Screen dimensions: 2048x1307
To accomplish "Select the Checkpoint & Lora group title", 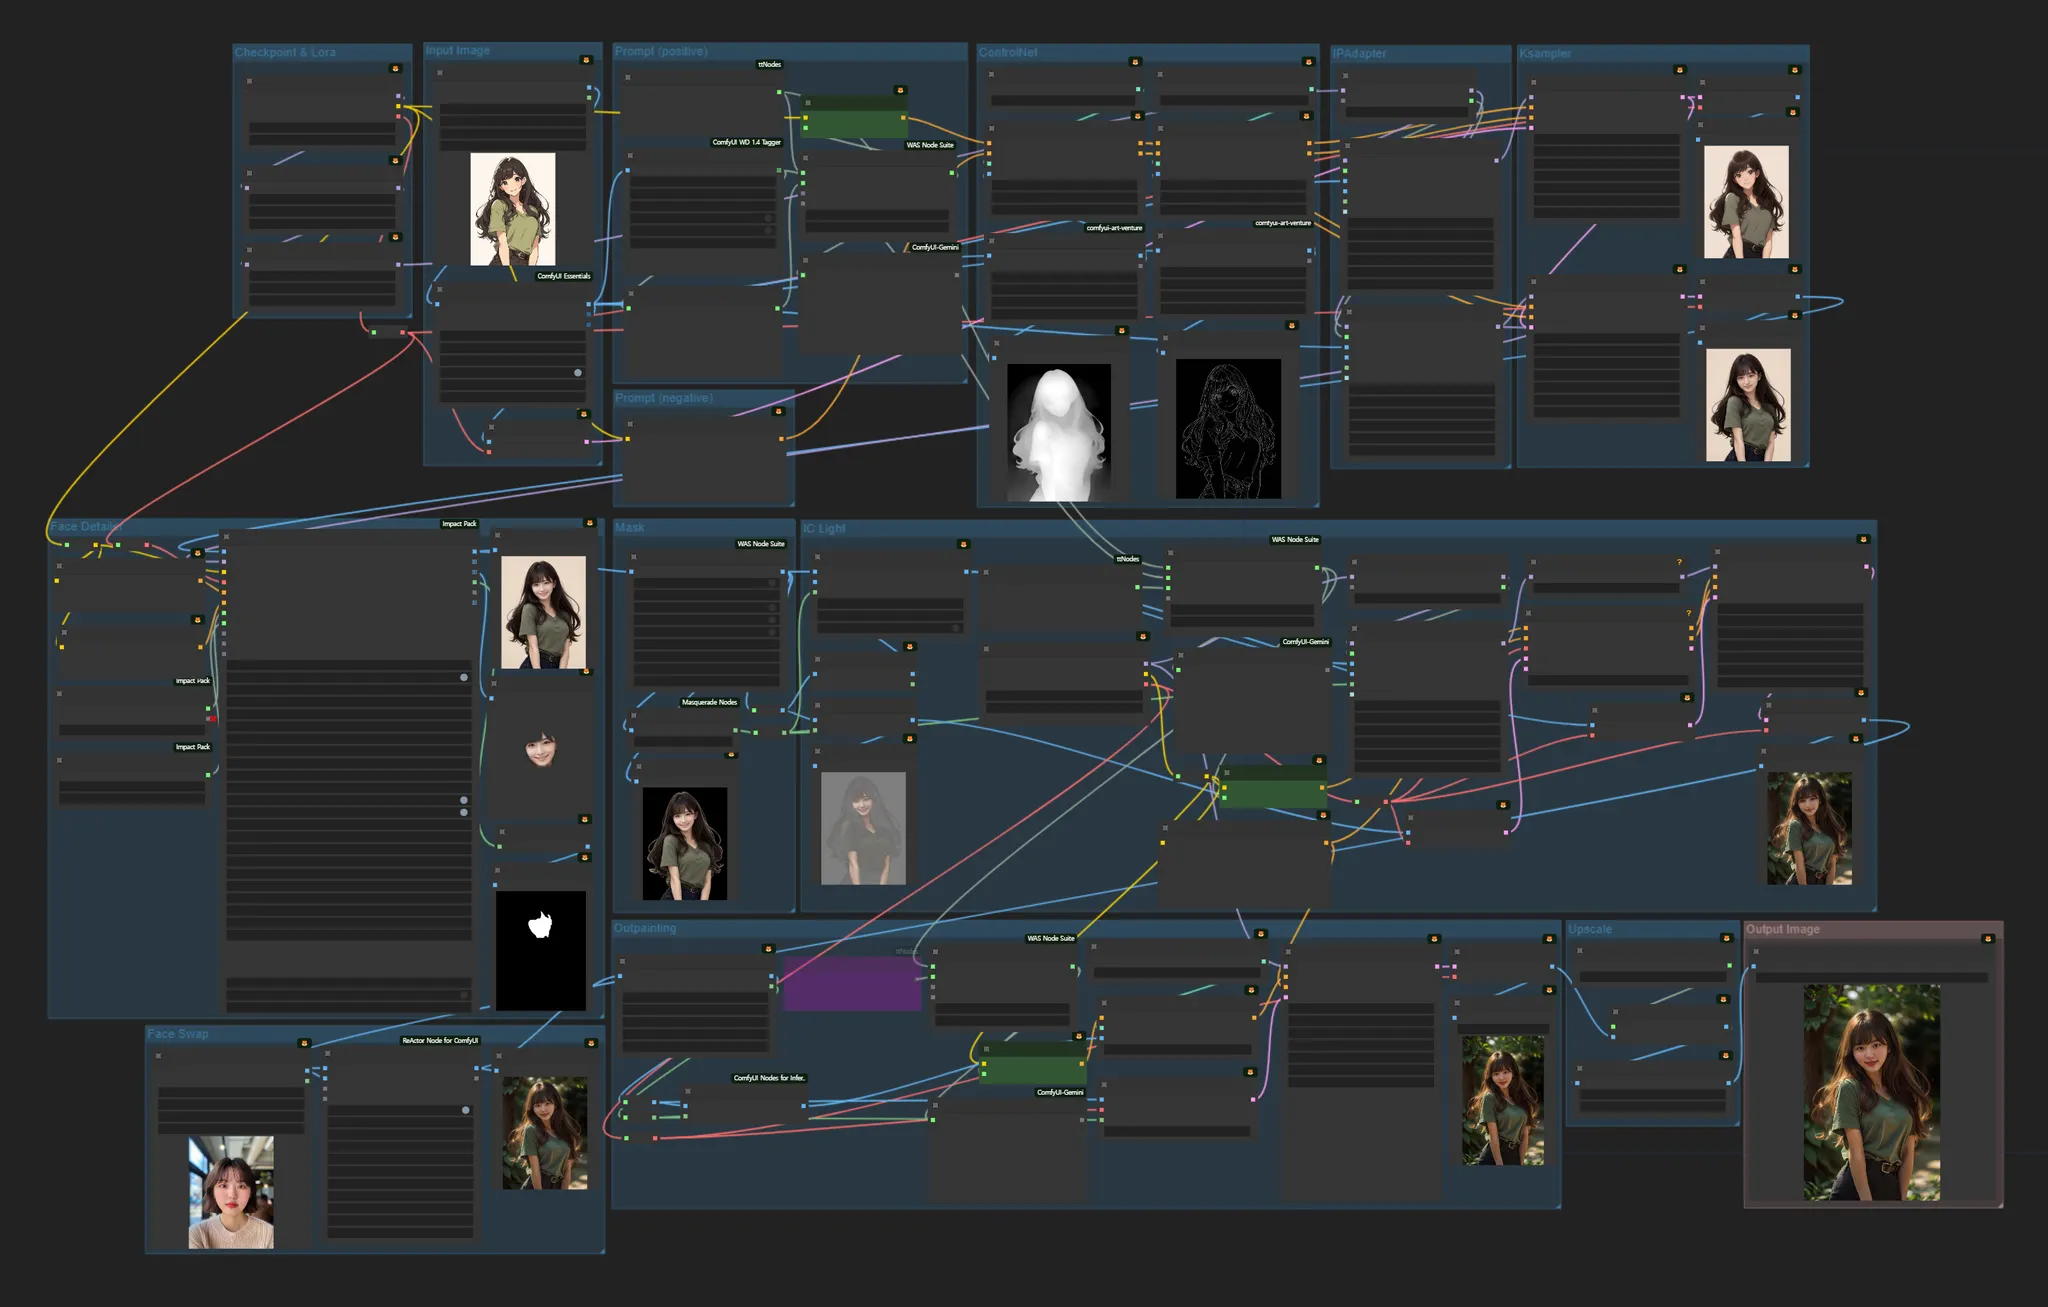I will 285,52.
